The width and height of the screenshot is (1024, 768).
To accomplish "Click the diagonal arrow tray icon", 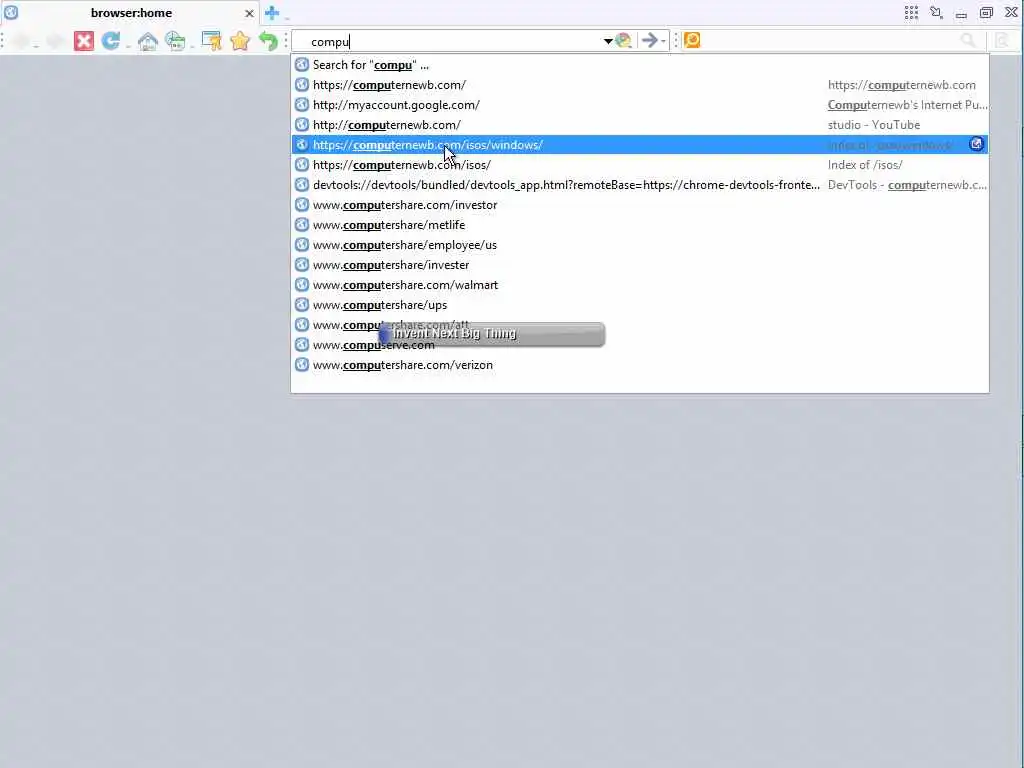I will coord(936,12).
